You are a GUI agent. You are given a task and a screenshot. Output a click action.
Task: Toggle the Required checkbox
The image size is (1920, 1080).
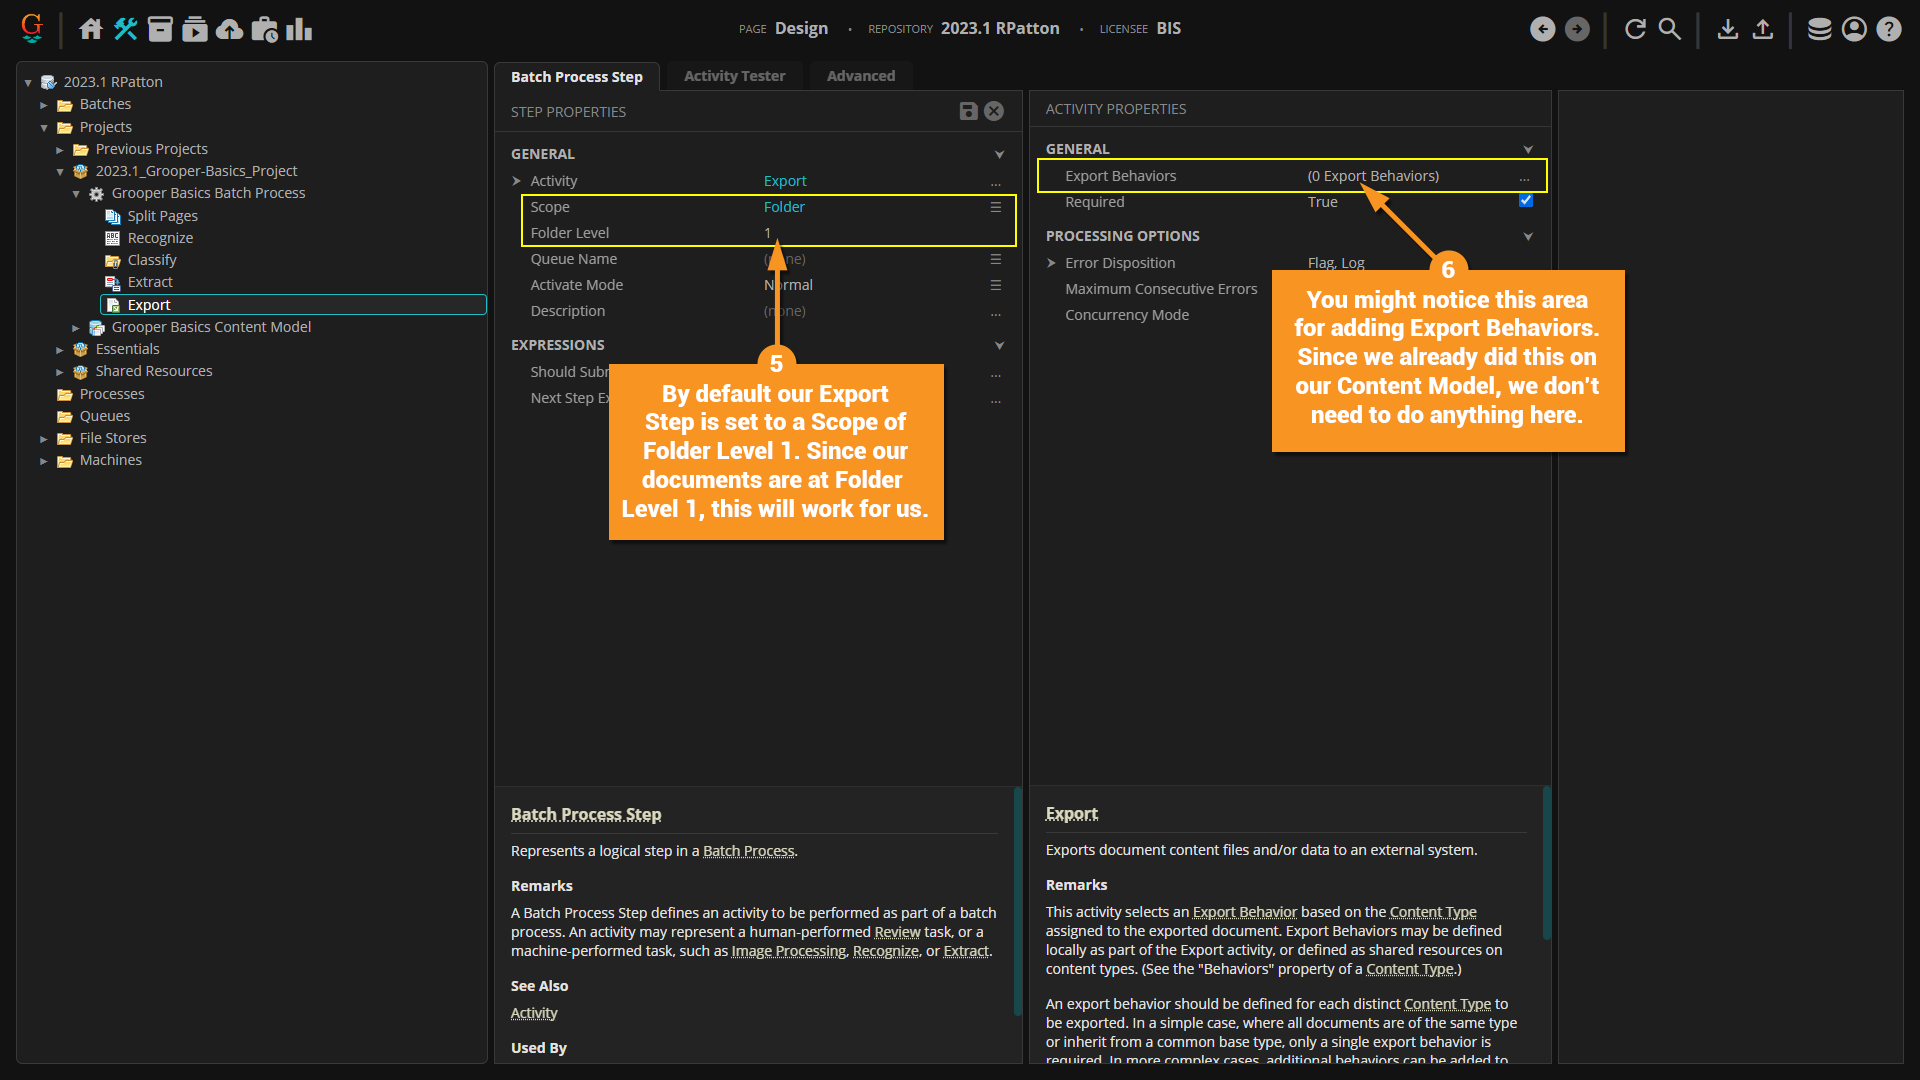[x=1526, y=201]
